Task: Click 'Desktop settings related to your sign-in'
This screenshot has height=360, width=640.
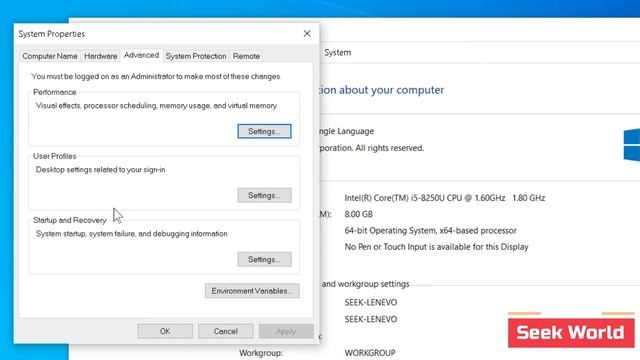Action: point(100,170)
